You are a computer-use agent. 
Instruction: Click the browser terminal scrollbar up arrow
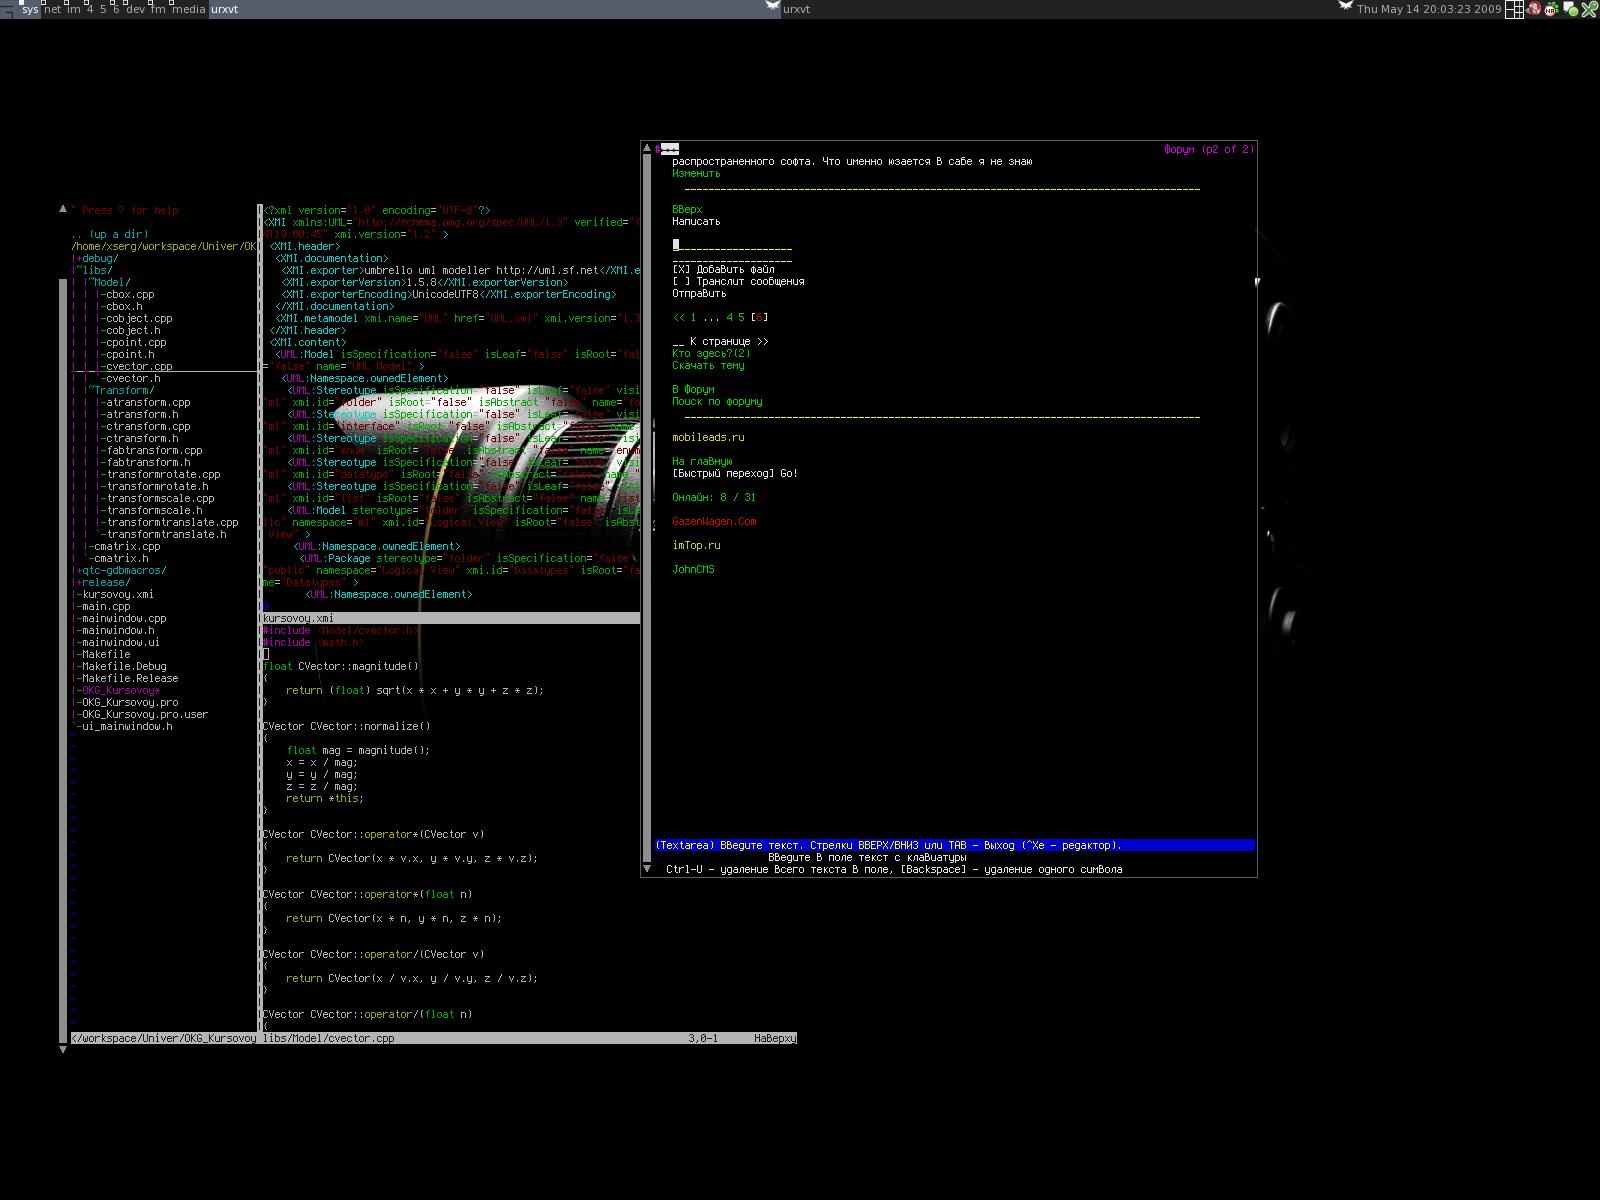coord(647,148)
